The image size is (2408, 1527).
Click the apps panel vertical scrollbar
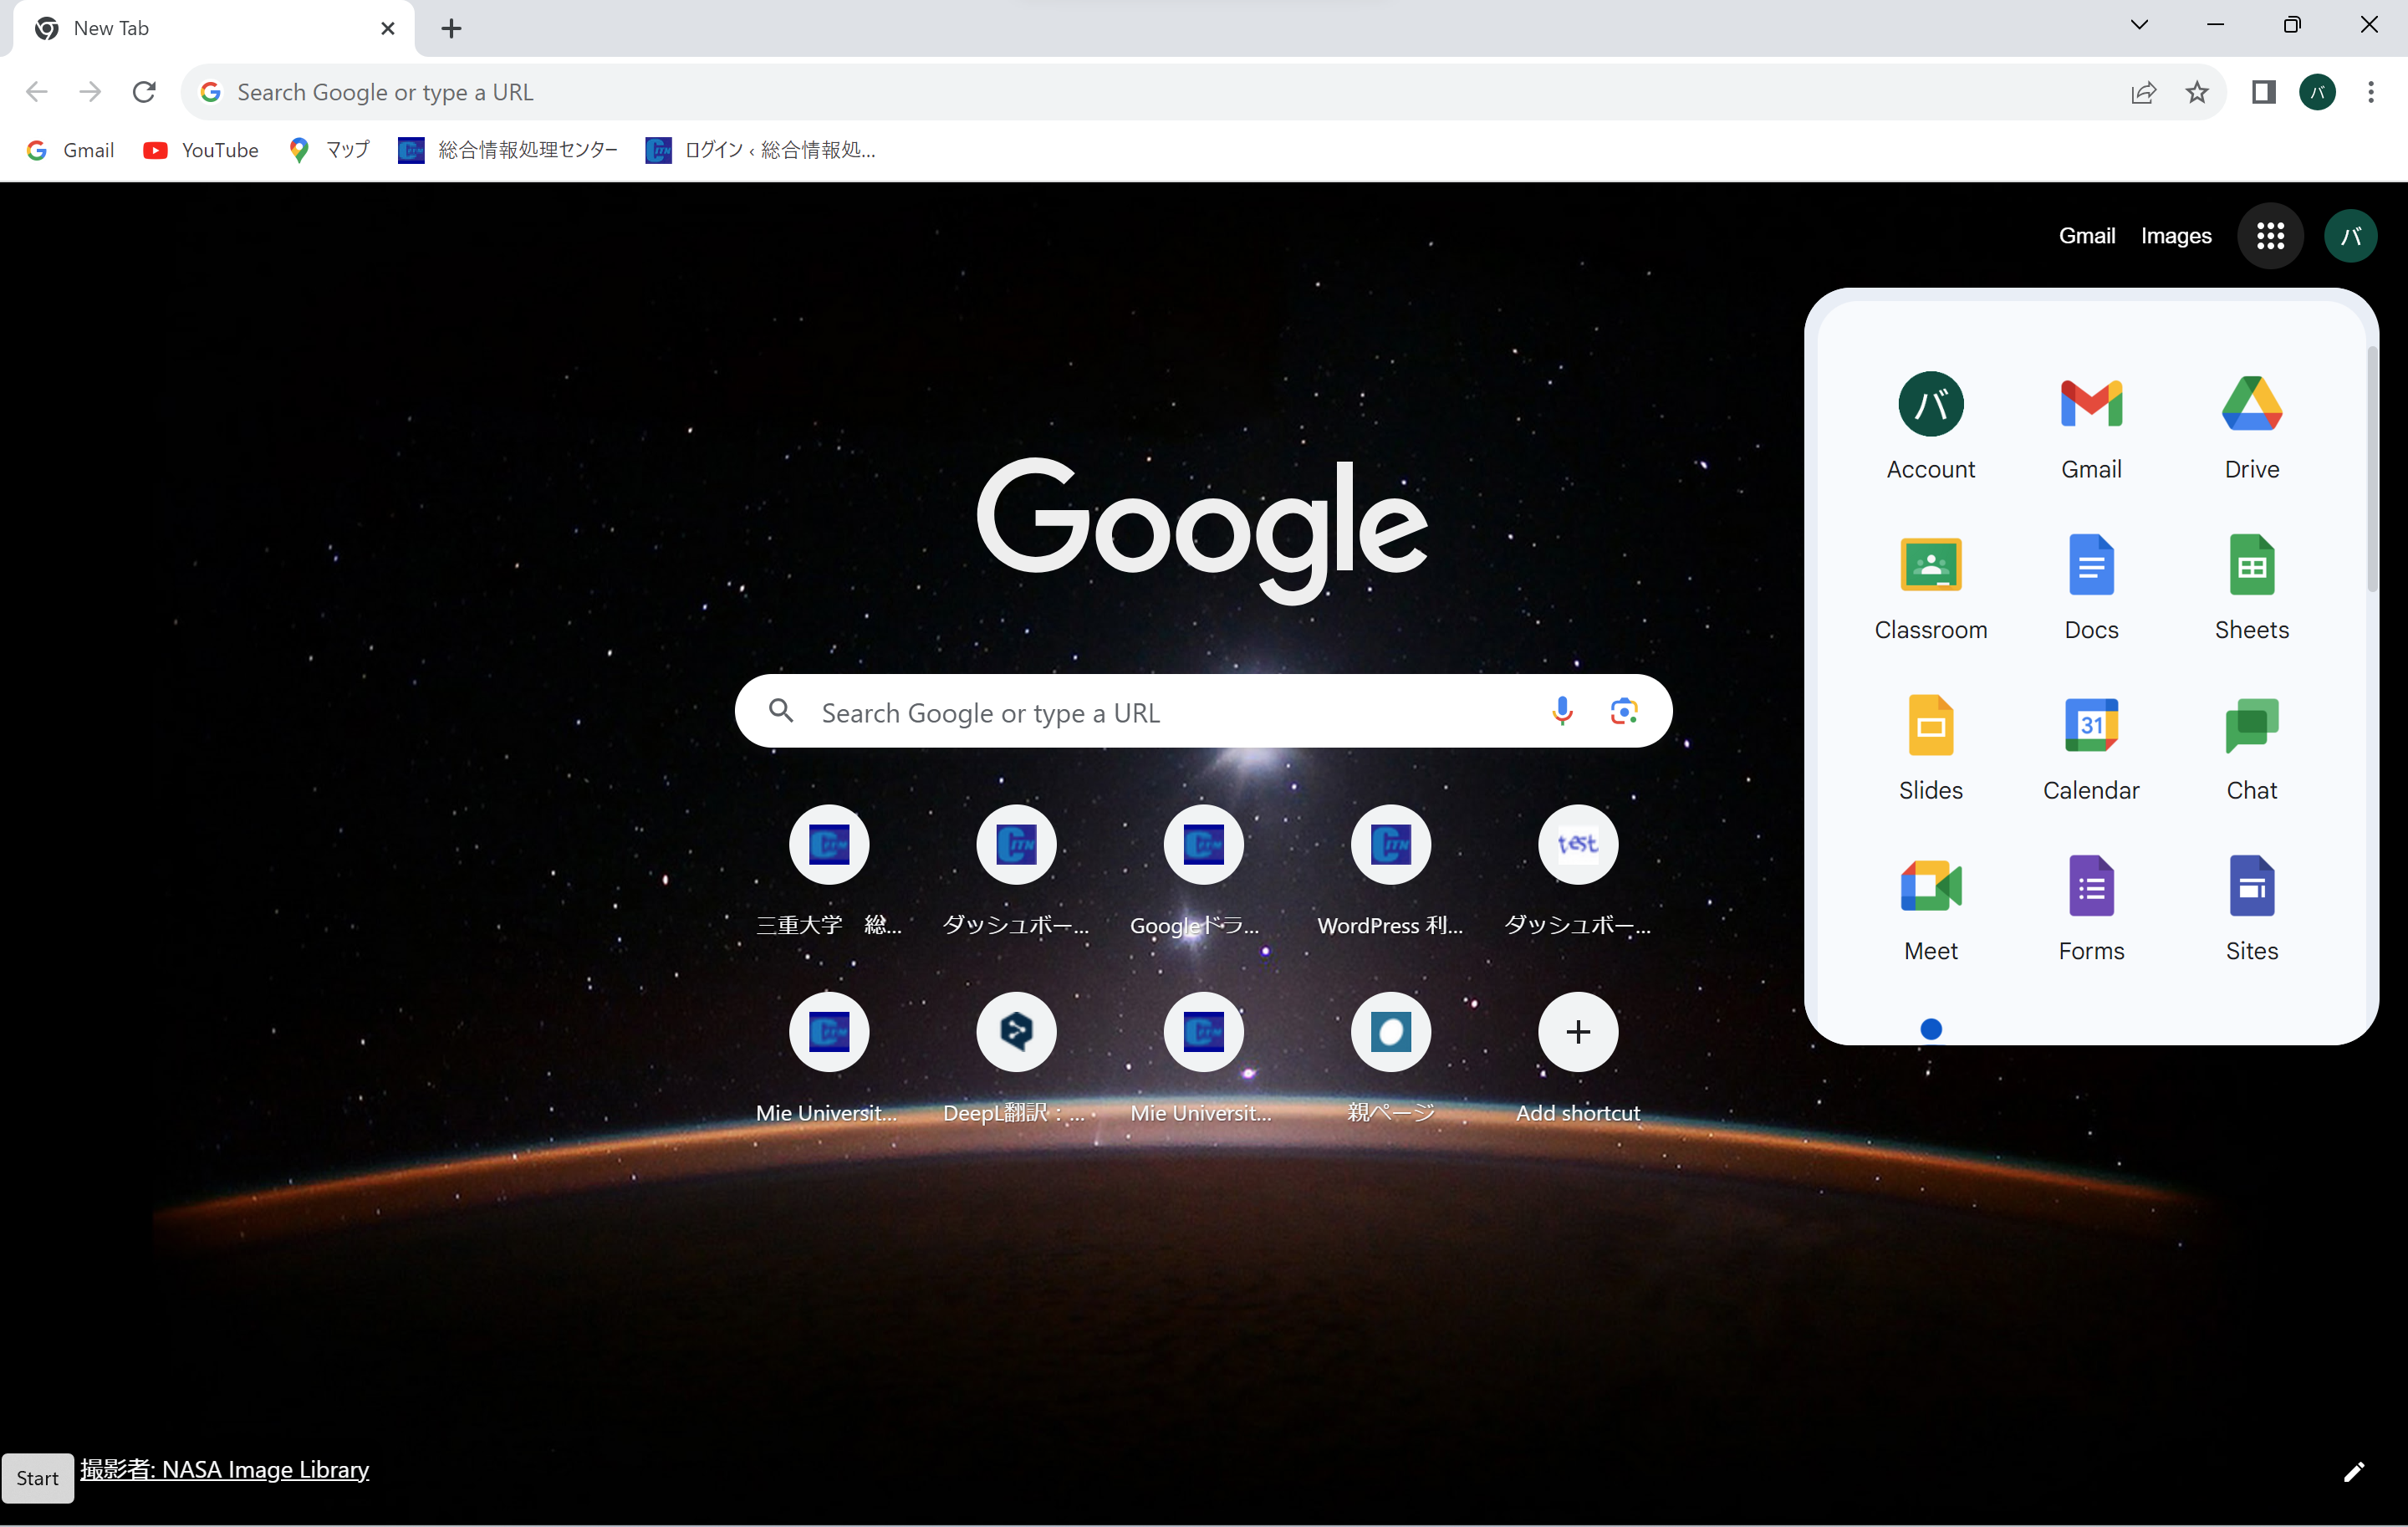[x=2371, y=468]
